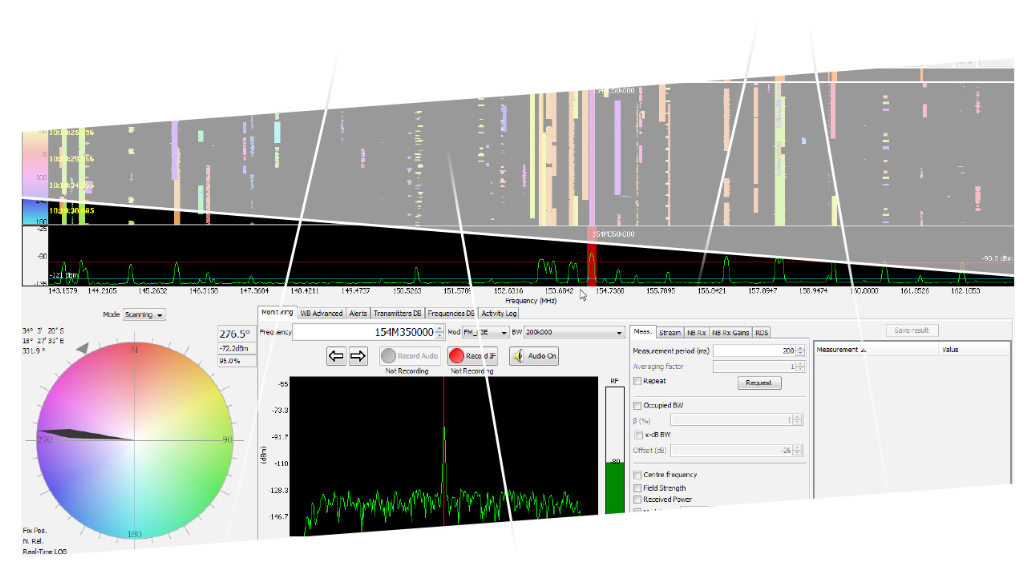Viewport: 1024px width, 576px height.
Task: Open the Transmitters DB tab
Action: pyautogui.click(x=398, y=313)
